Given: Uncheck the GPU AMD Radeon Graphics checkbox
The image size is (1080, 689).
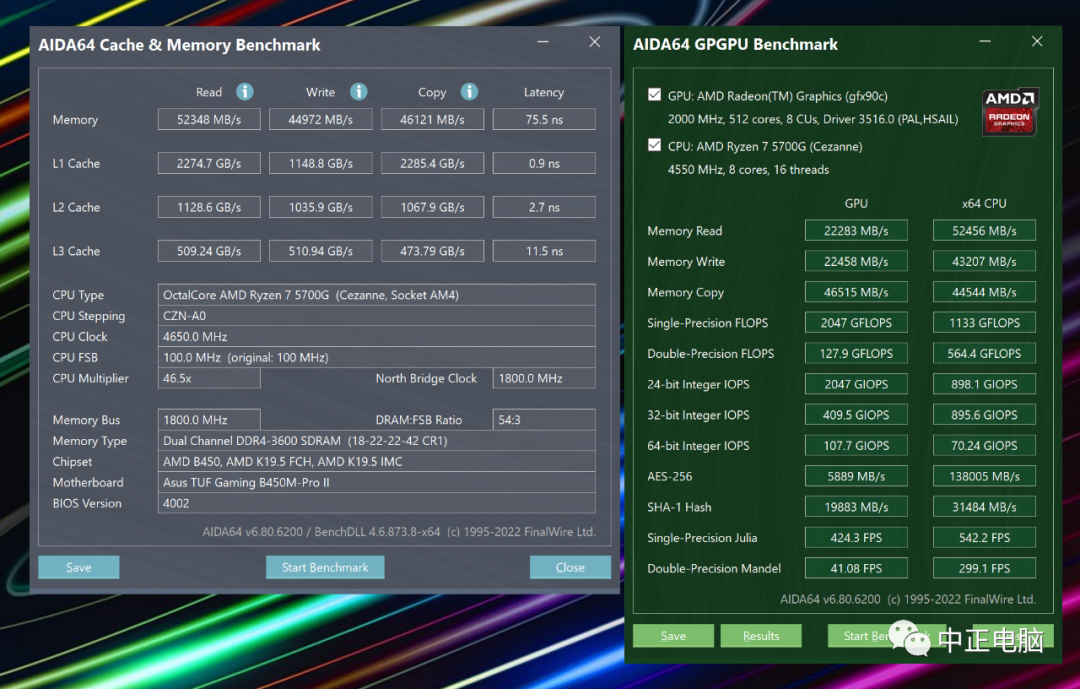Looking at the screenshot, I should click(654, 94).
